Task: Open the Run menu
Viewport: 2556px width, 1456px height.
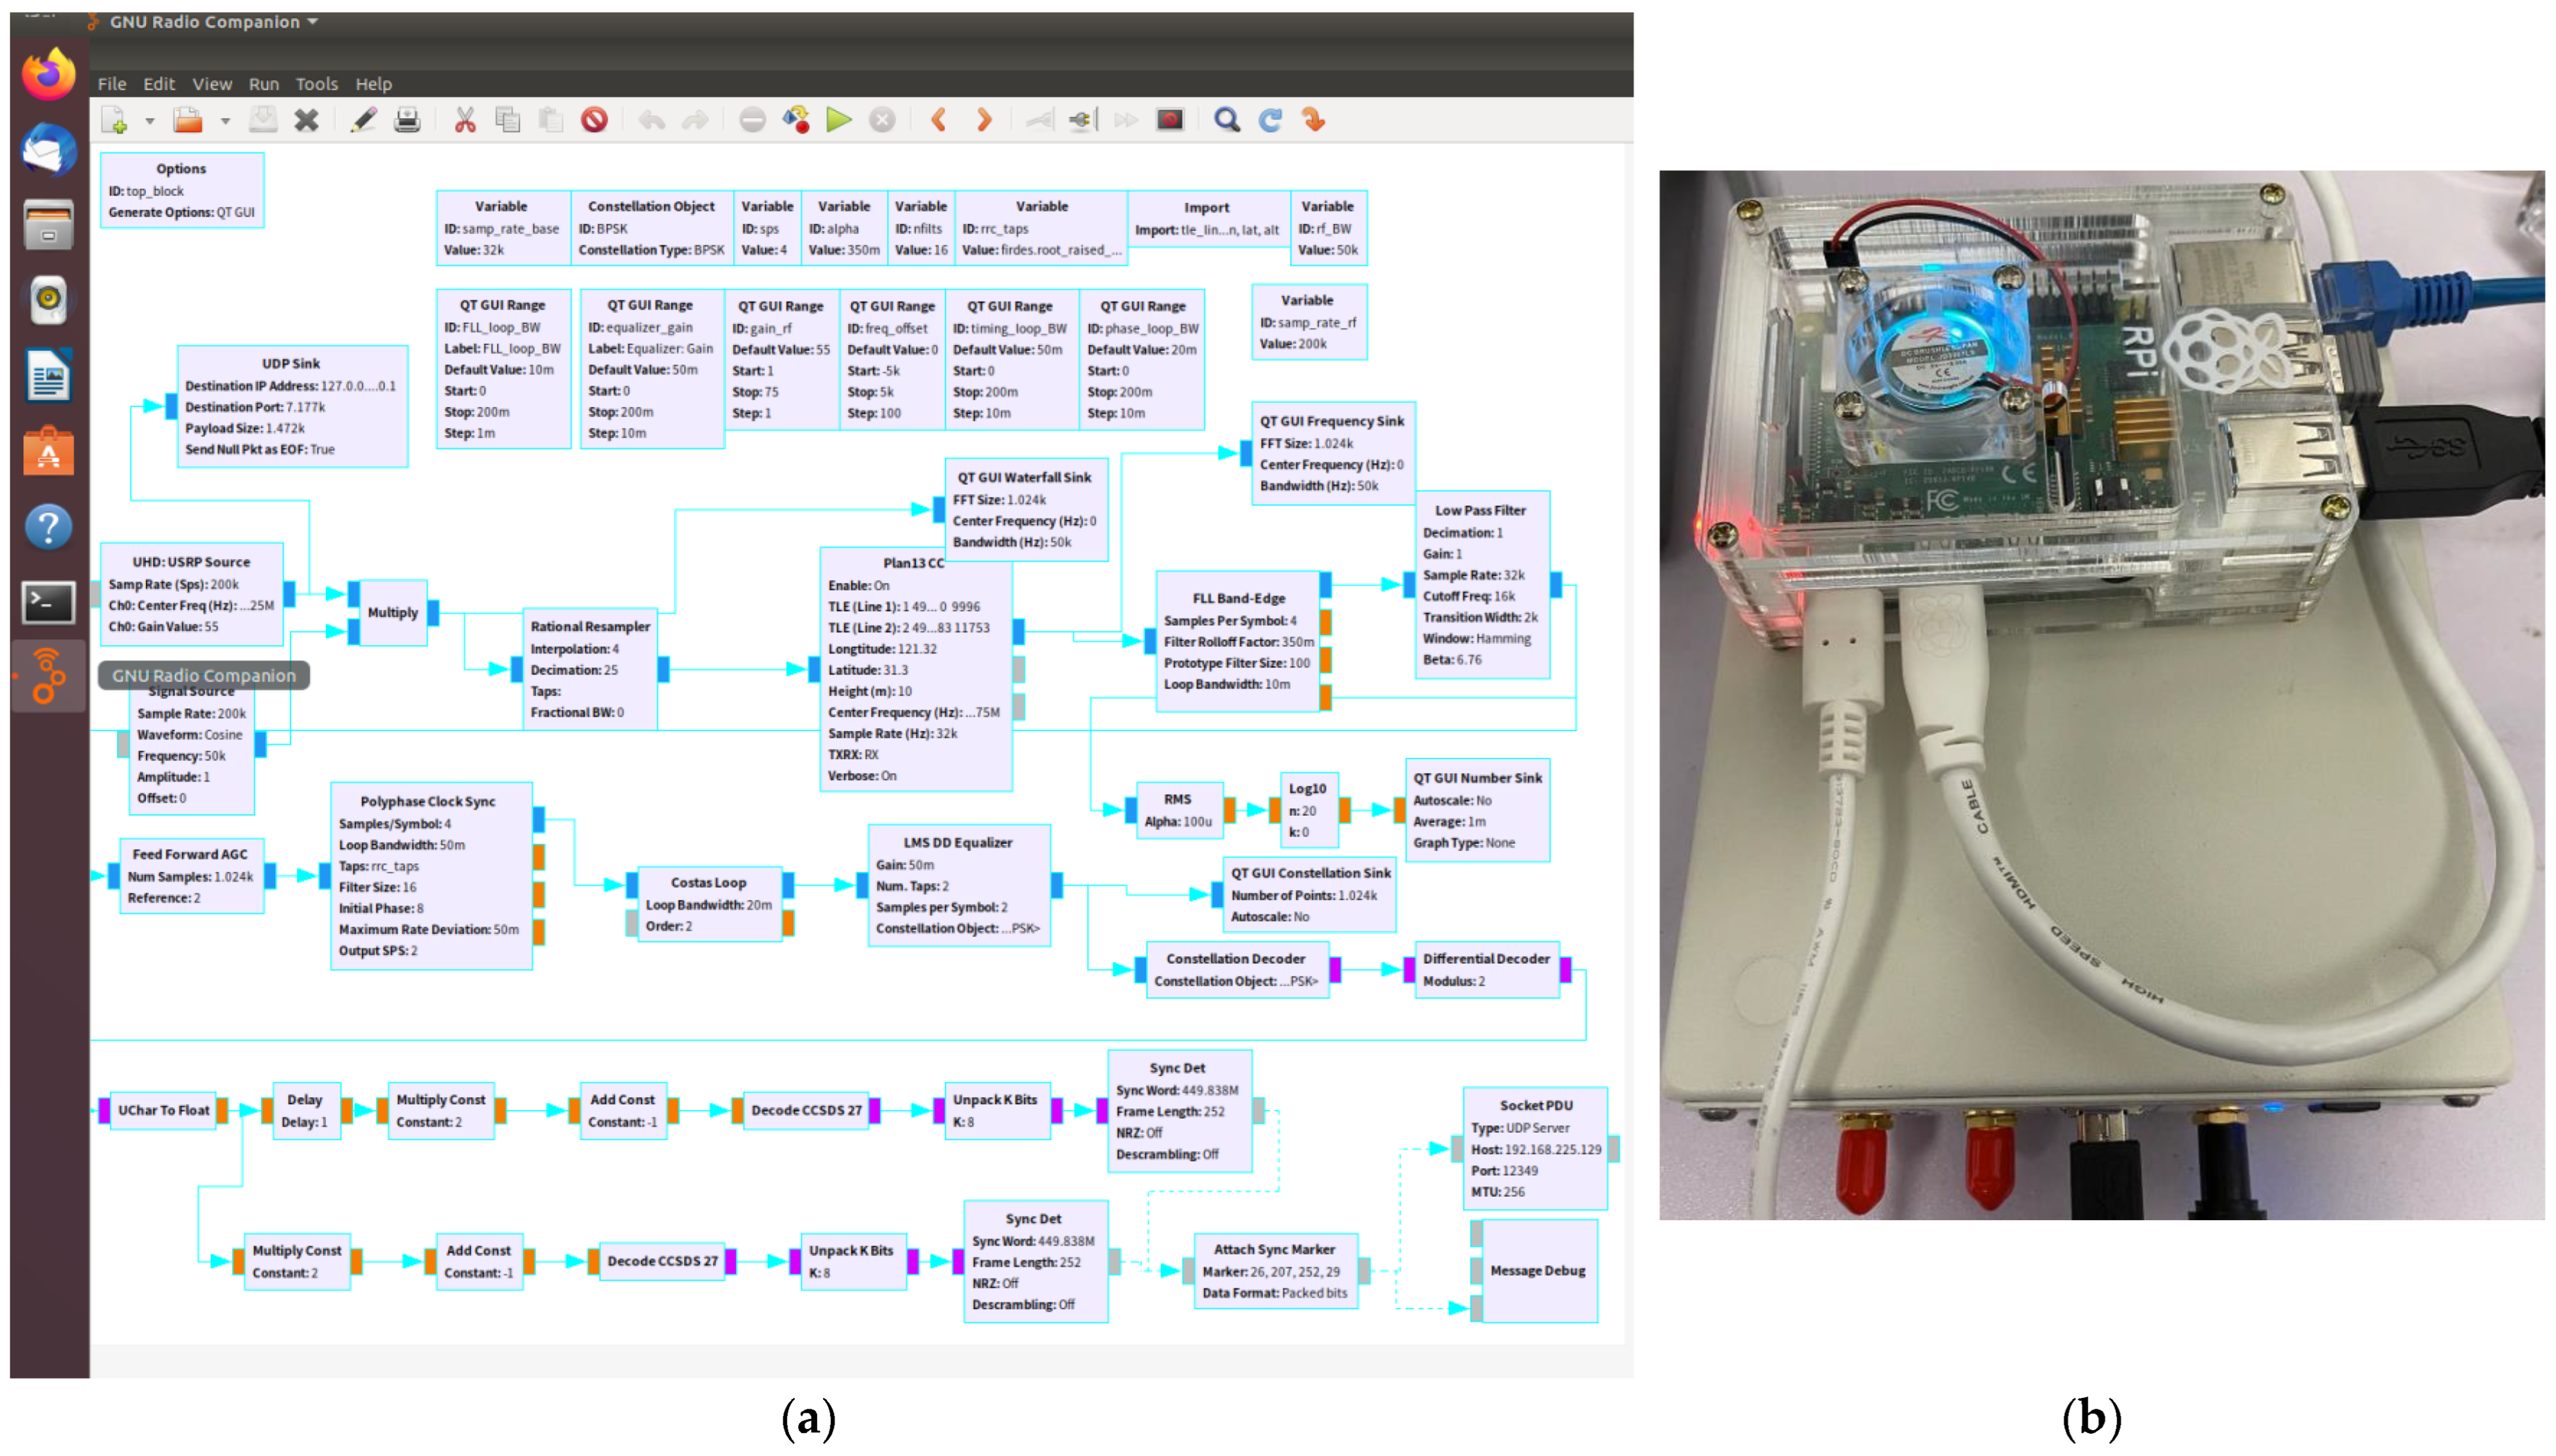Action: coord(263,84)
